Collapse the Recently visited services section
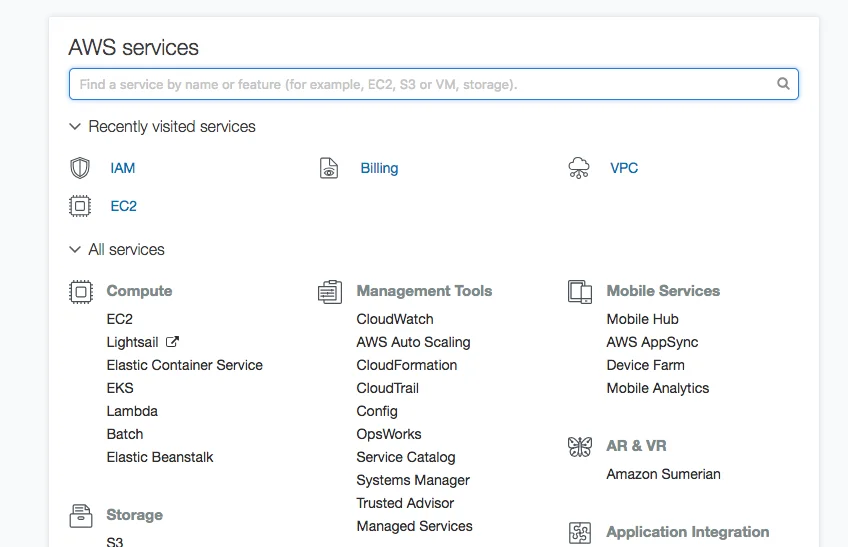This screenshot has height=547, width=848. 75,127
